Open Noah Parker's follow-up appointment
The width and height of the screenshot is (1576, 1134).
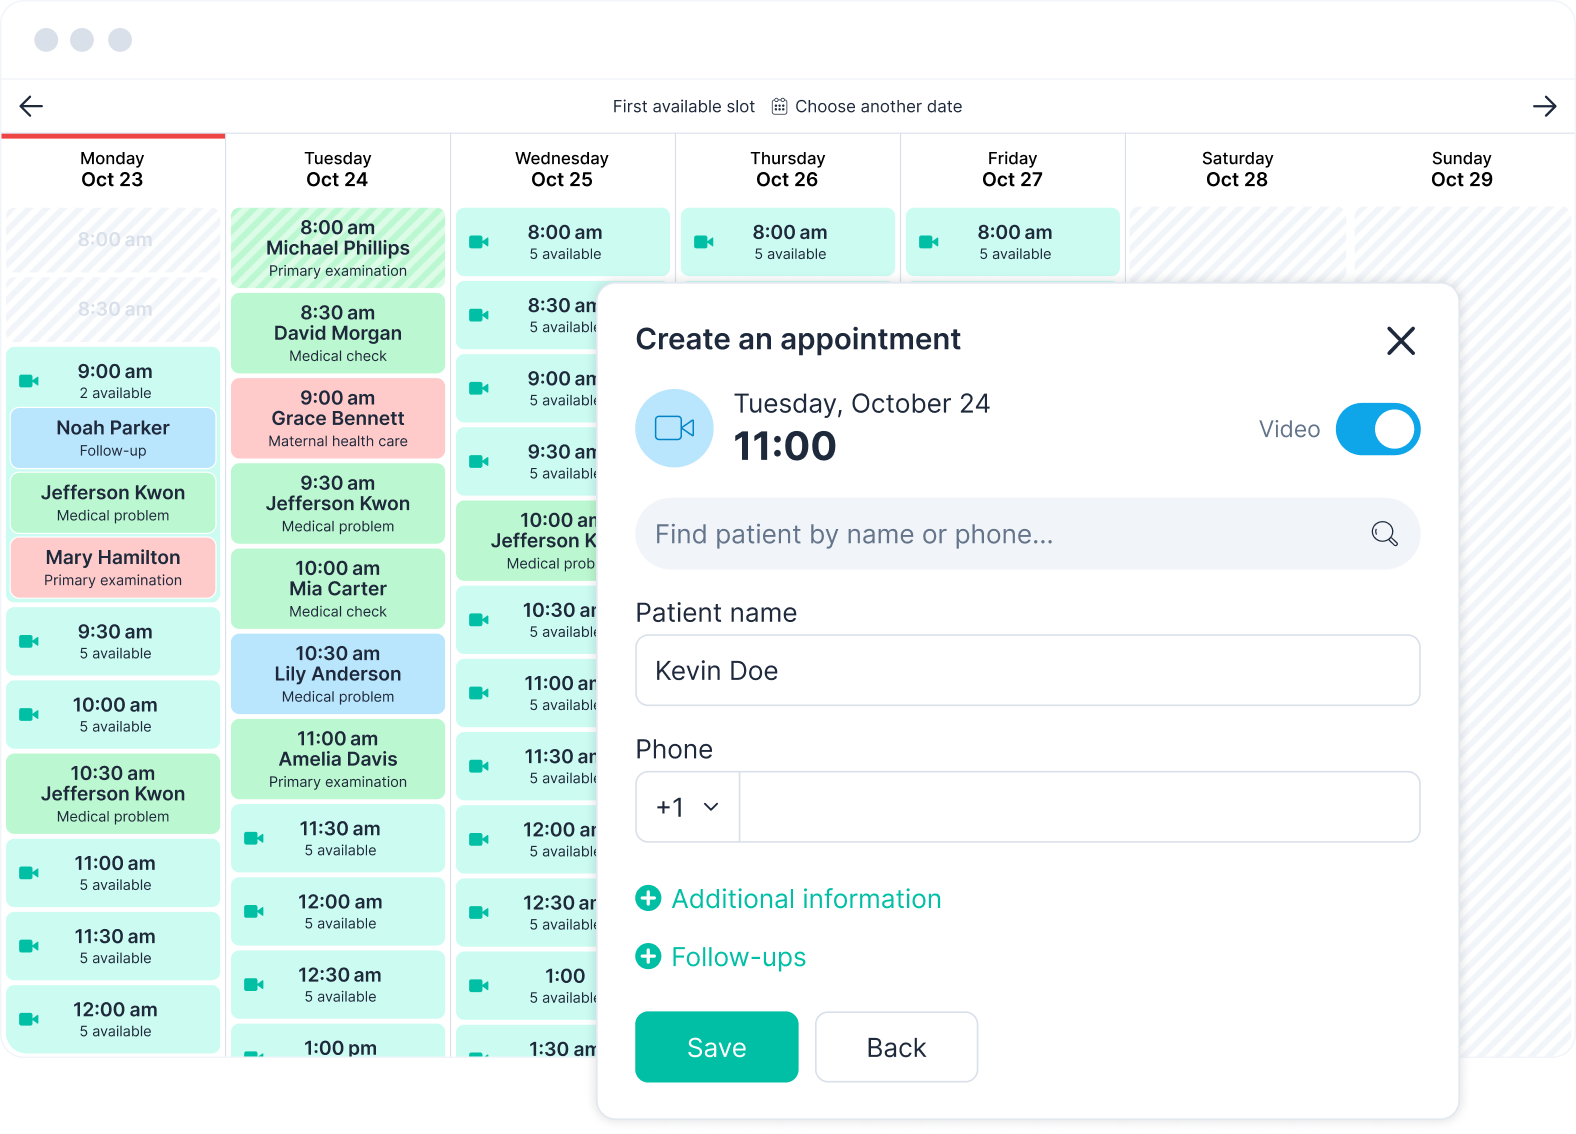point(112,437)
